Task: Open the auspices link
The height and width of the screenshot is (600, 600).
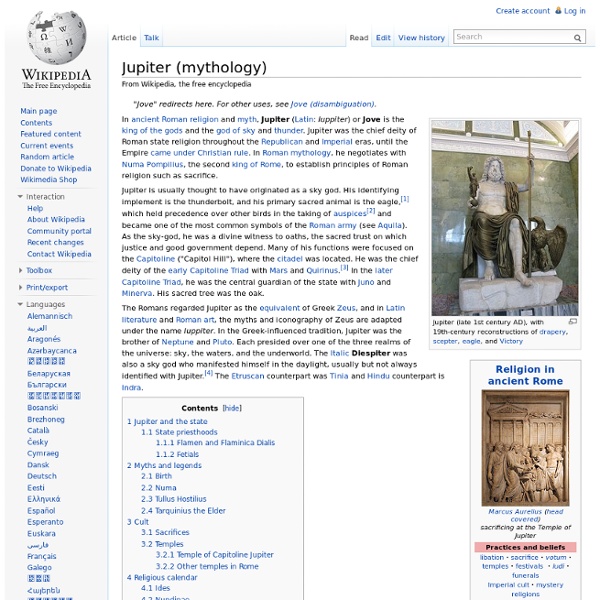Action: point(350,214)
